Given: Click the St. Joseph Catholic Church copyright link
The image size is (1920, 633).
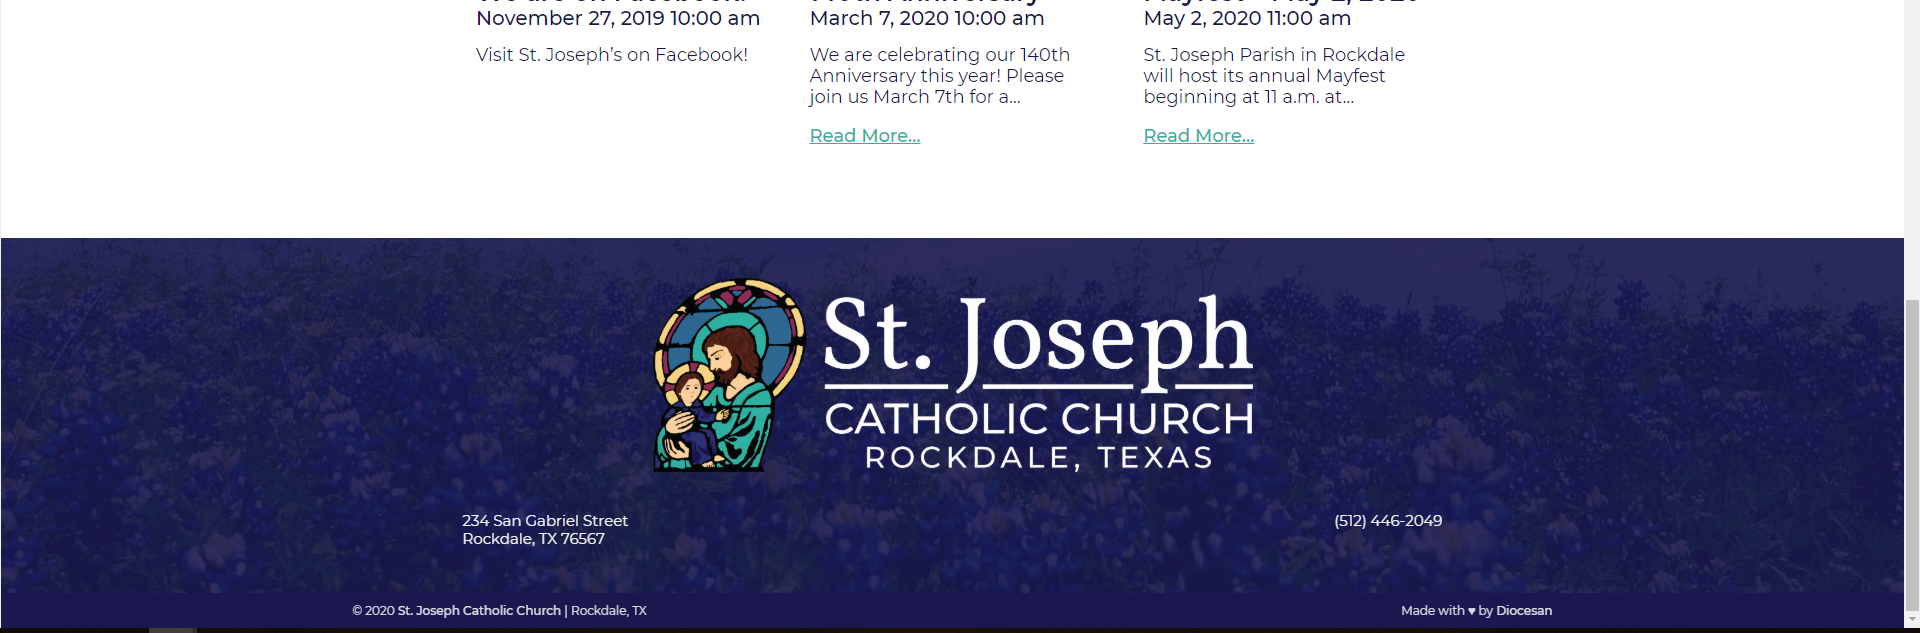Looking at the screenshot, I should (x=479, y=611).
